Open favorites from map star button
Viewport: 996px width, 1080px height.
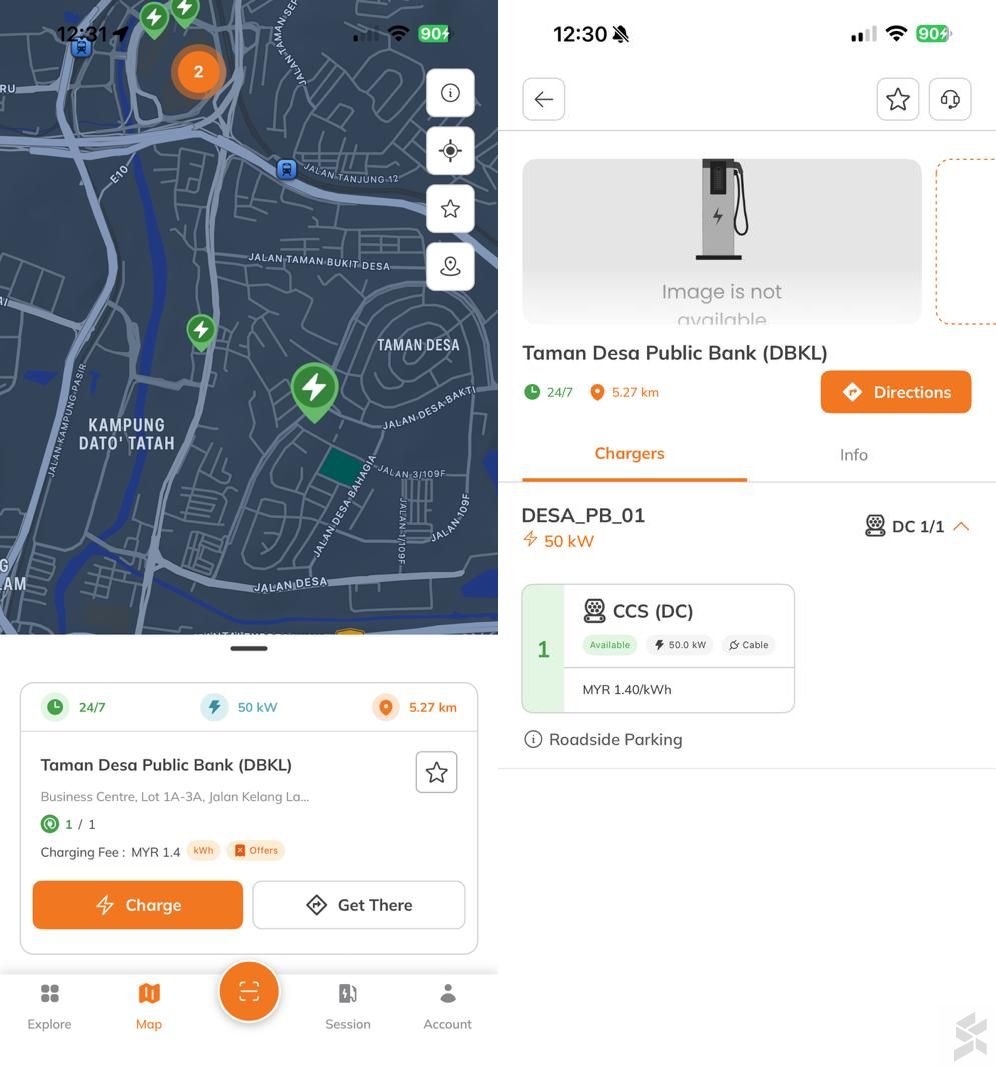450,209
